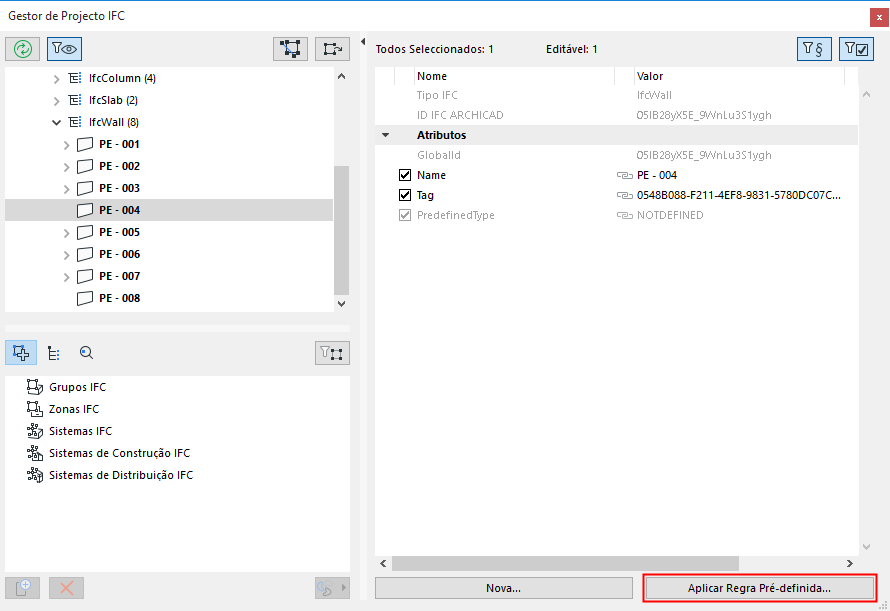Click the magnifier search icon
The height and width of the screenshot is (611, 890).
[86, 353]
